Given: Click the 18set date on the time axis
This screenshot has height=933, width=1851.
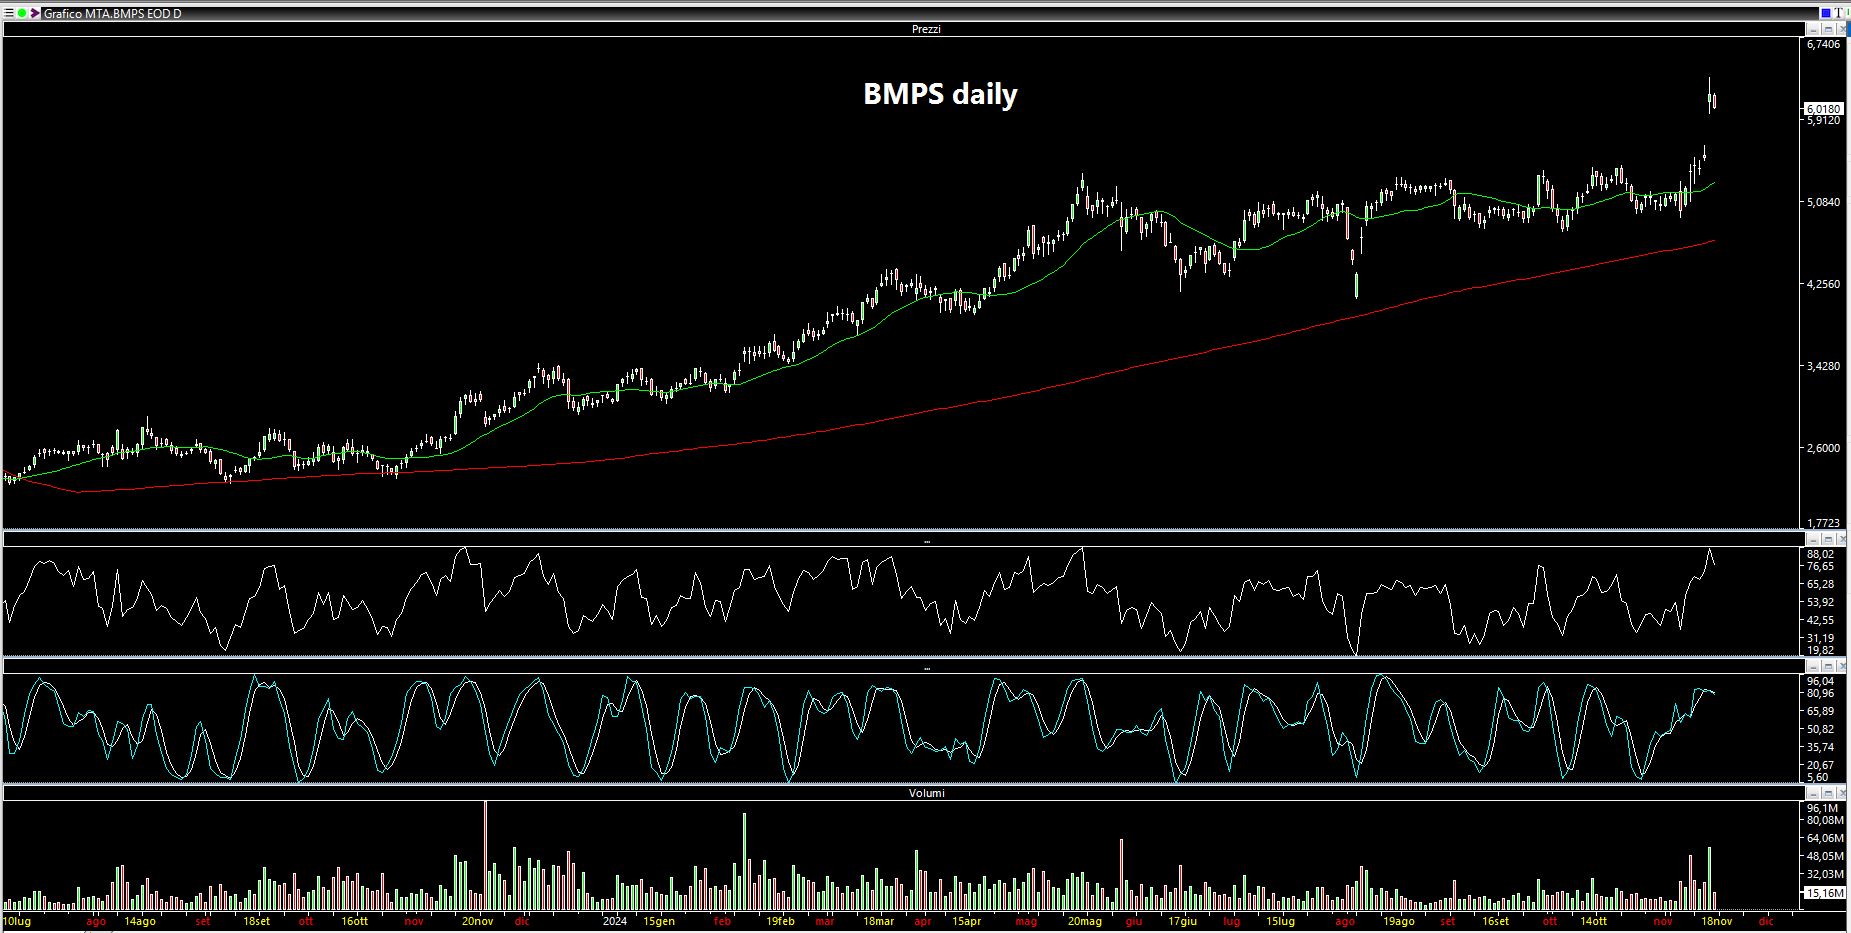Looking at the screenshot, I should (256, 921).
